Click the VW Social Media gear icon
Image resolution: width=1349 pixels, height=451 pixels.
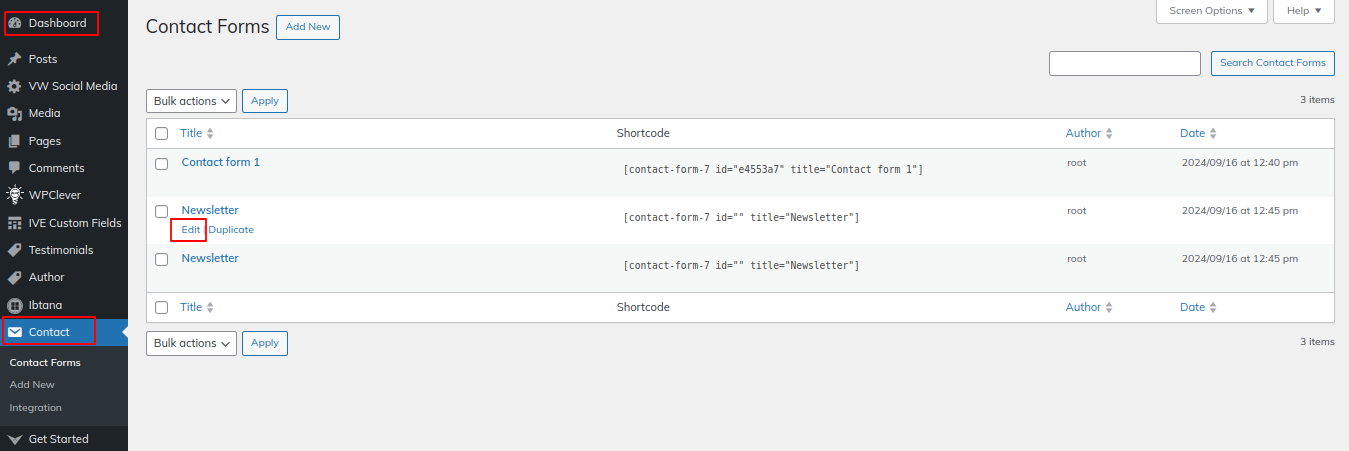(15, 86)
